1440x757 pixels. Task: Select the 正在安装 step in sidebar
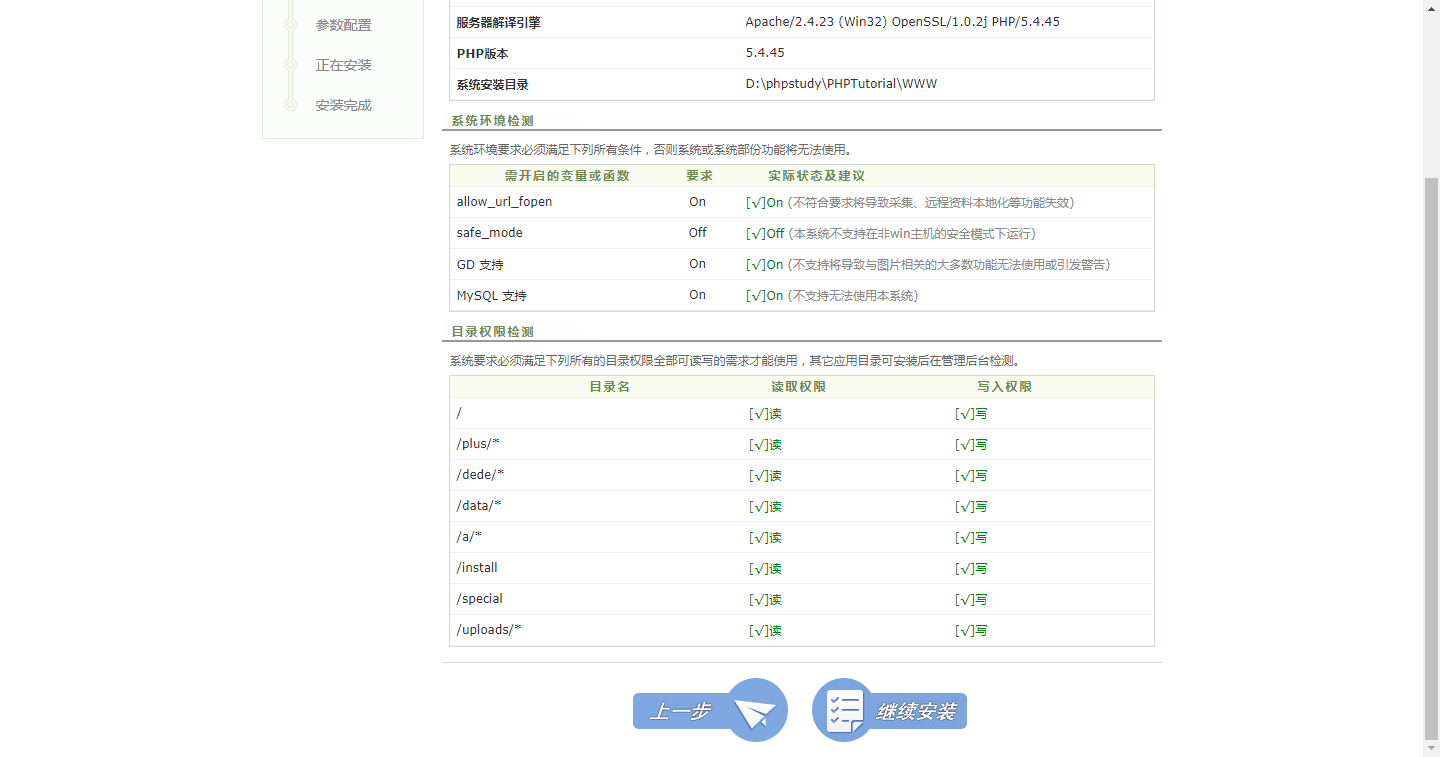(x=343, y=65)
